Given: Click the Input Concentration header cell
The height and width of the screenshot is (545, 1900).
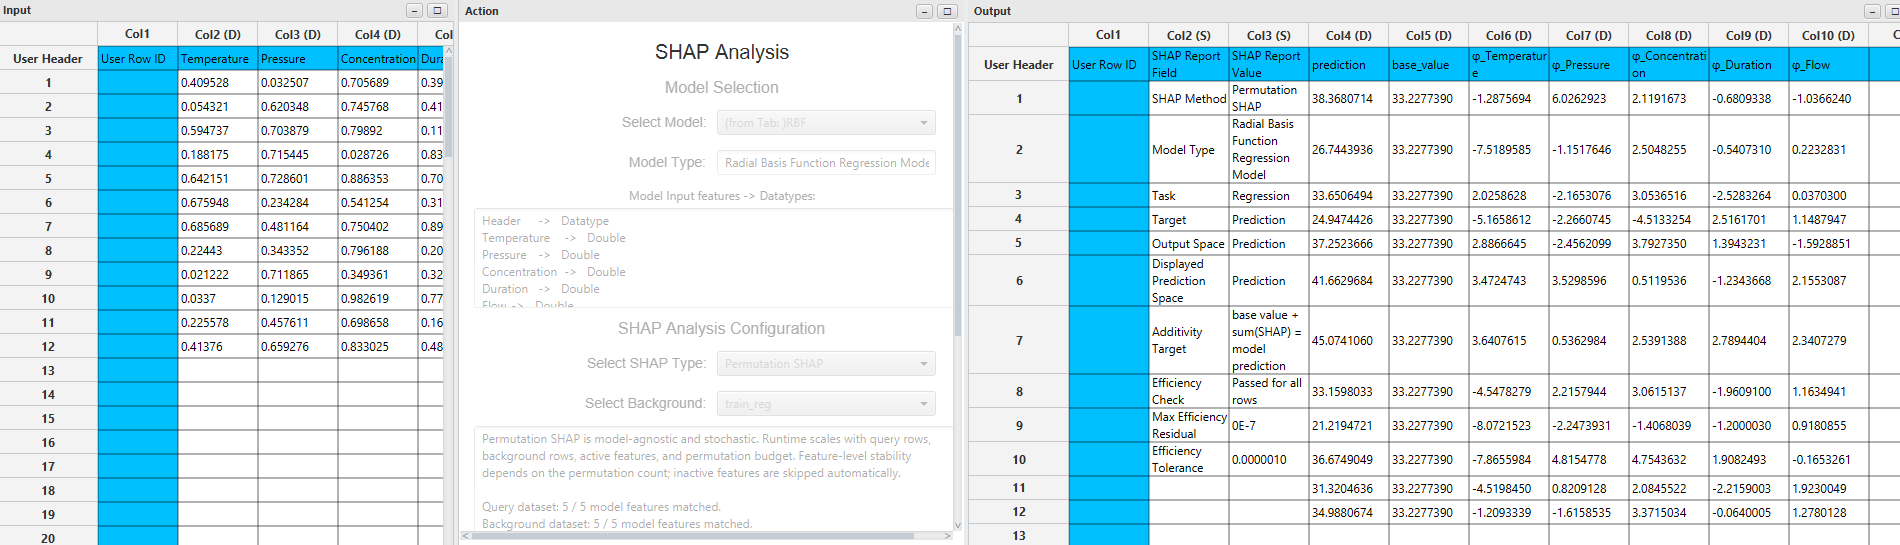Looking at the screenshot, I should click(378, 59).
